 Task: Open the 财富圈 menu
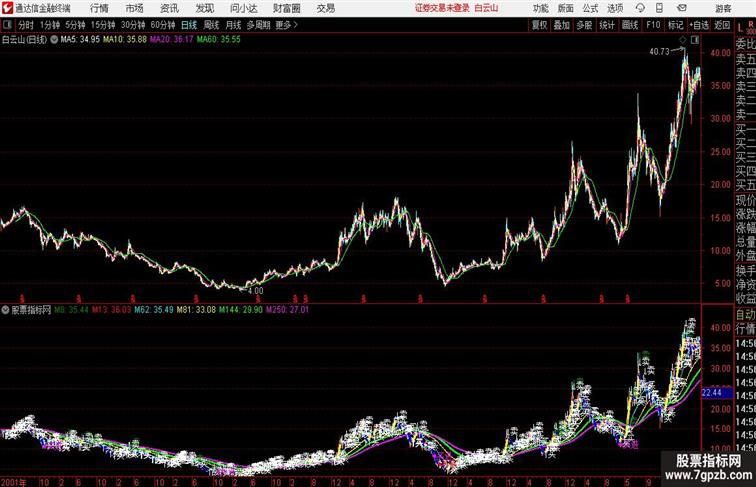click(x=286, y=8)
